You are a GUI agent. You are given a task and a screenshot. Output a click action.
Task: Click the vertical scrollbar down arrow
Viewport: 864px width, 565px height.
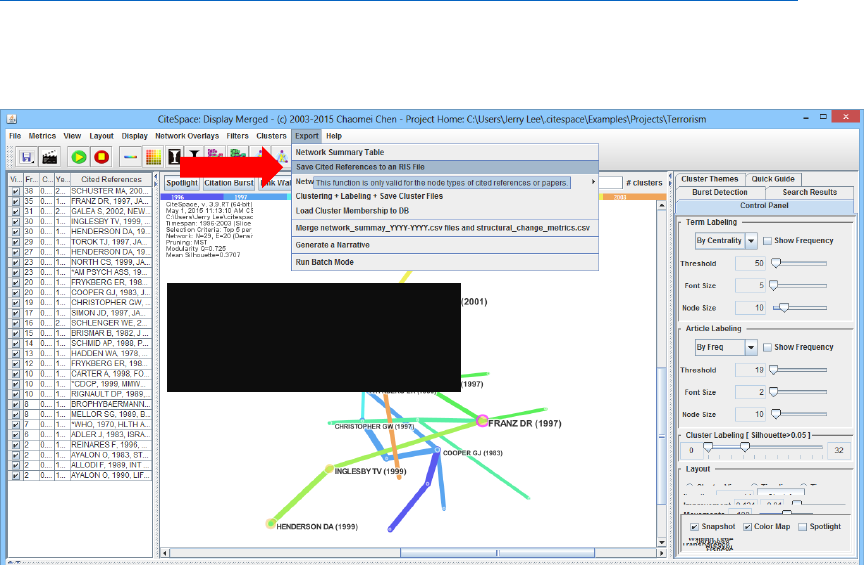(662, 542)
